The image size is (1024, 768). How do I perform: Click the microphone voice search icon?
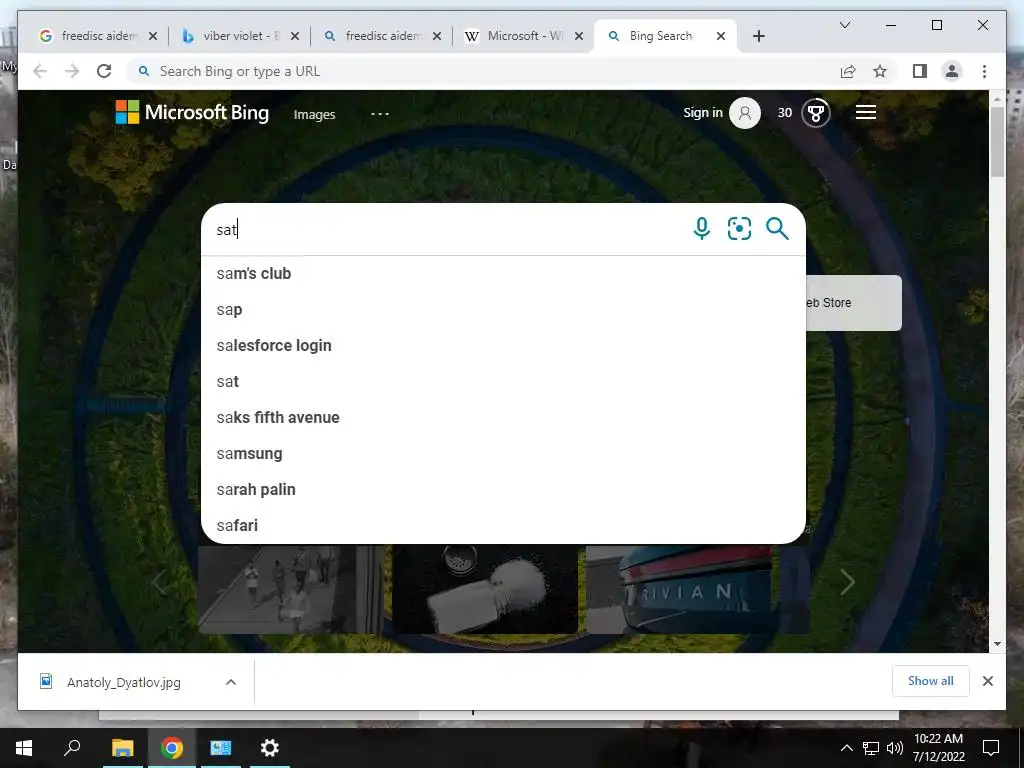point(701,229)
